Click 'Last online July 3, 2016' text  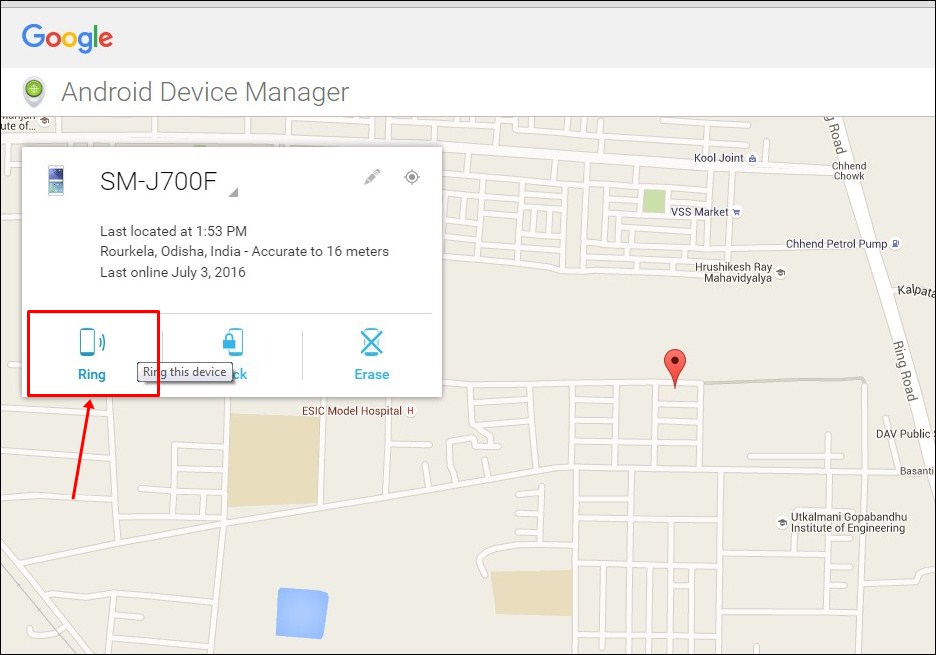[x=173, y=272]
